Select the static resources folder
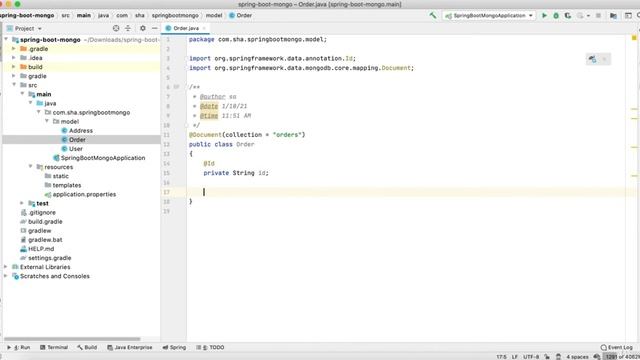Screen dimensions: 640x360 [57, 176]
